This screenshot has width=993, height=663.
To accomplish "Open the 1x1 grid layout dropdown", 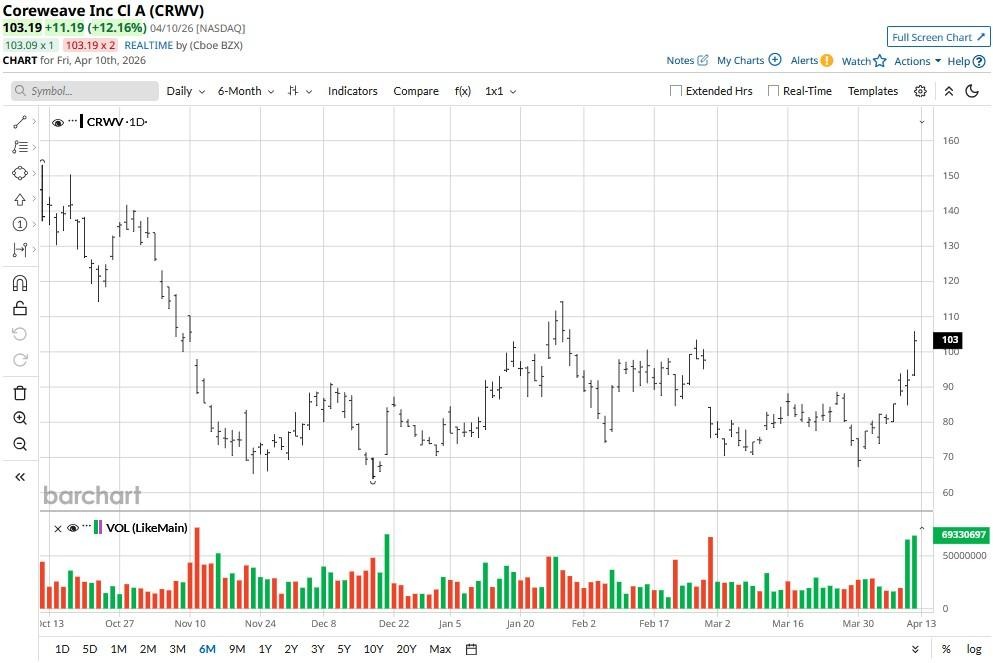I will [x=500, y=91].
